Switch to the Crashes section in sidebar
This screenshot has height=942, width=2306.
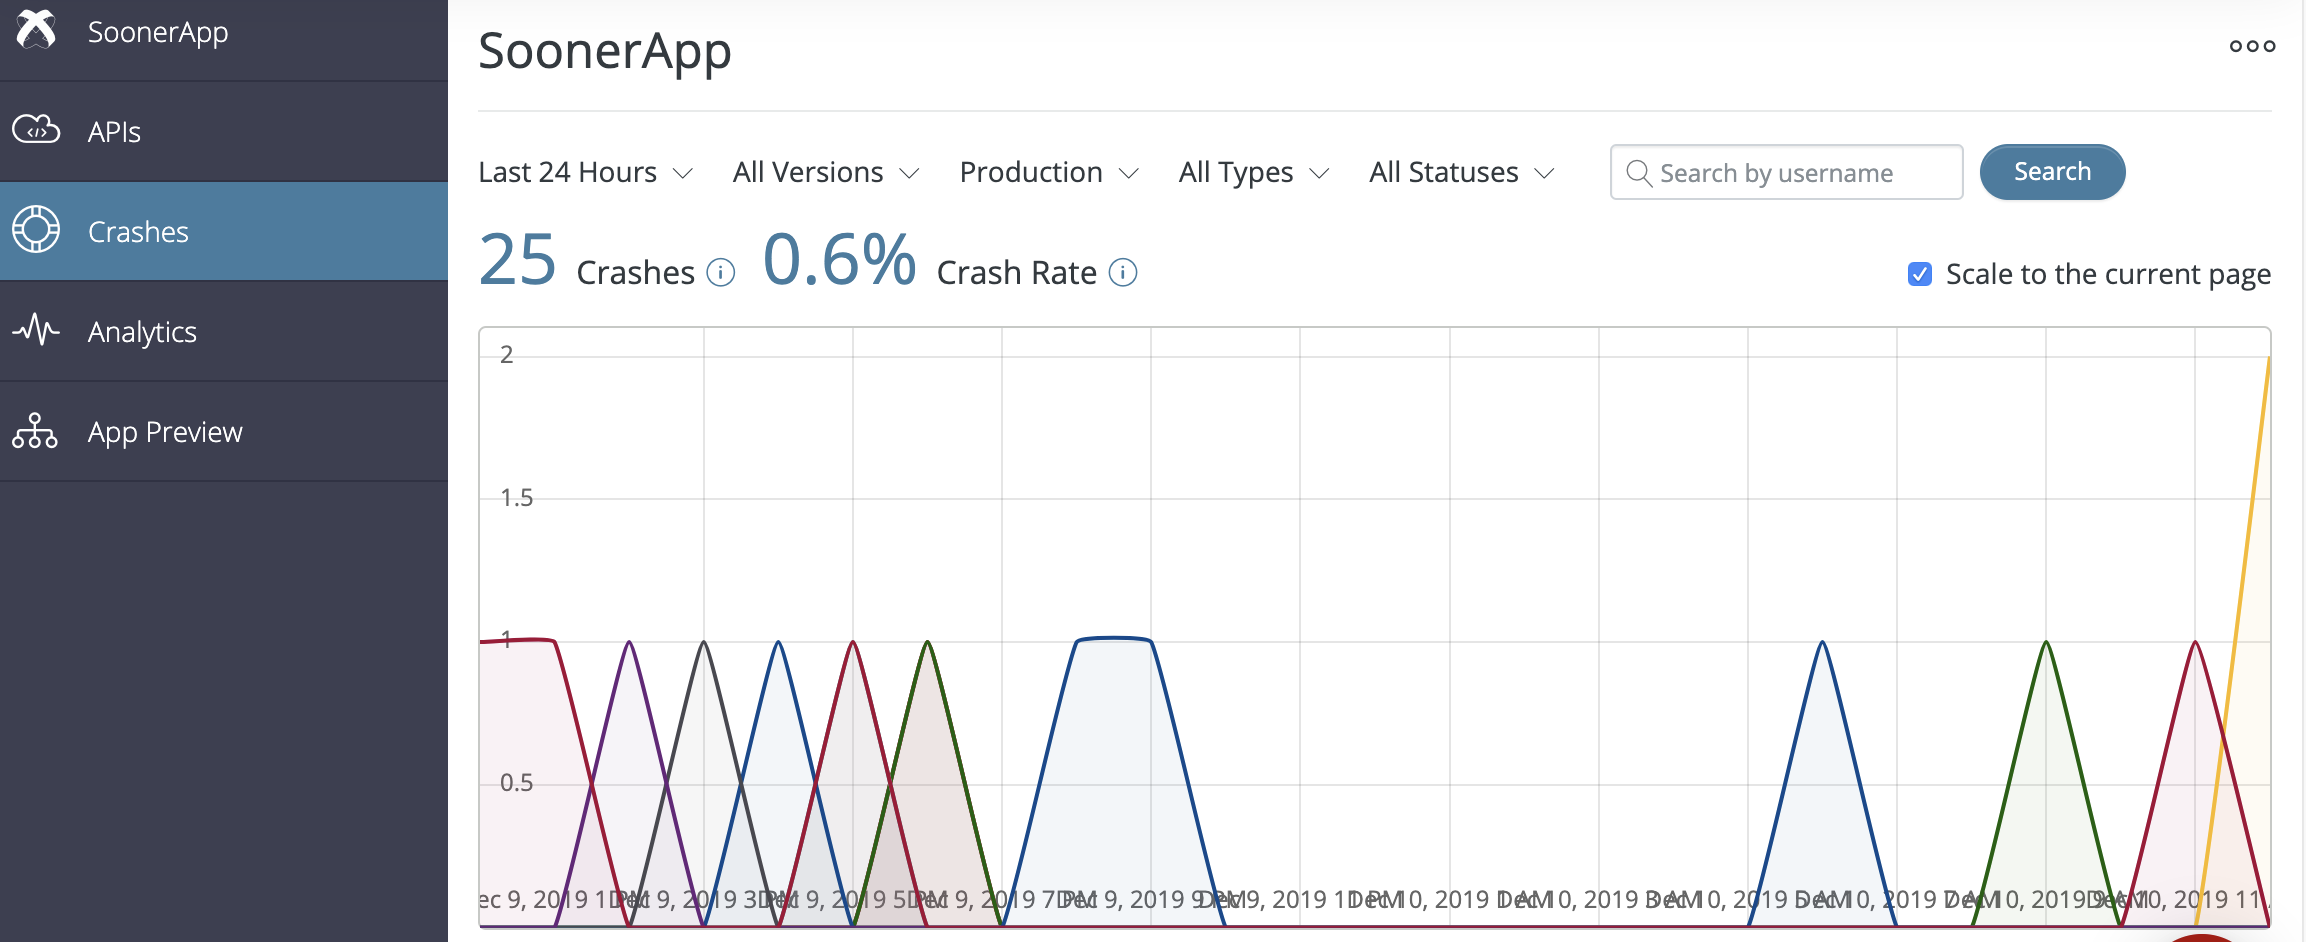coord(137,230)
